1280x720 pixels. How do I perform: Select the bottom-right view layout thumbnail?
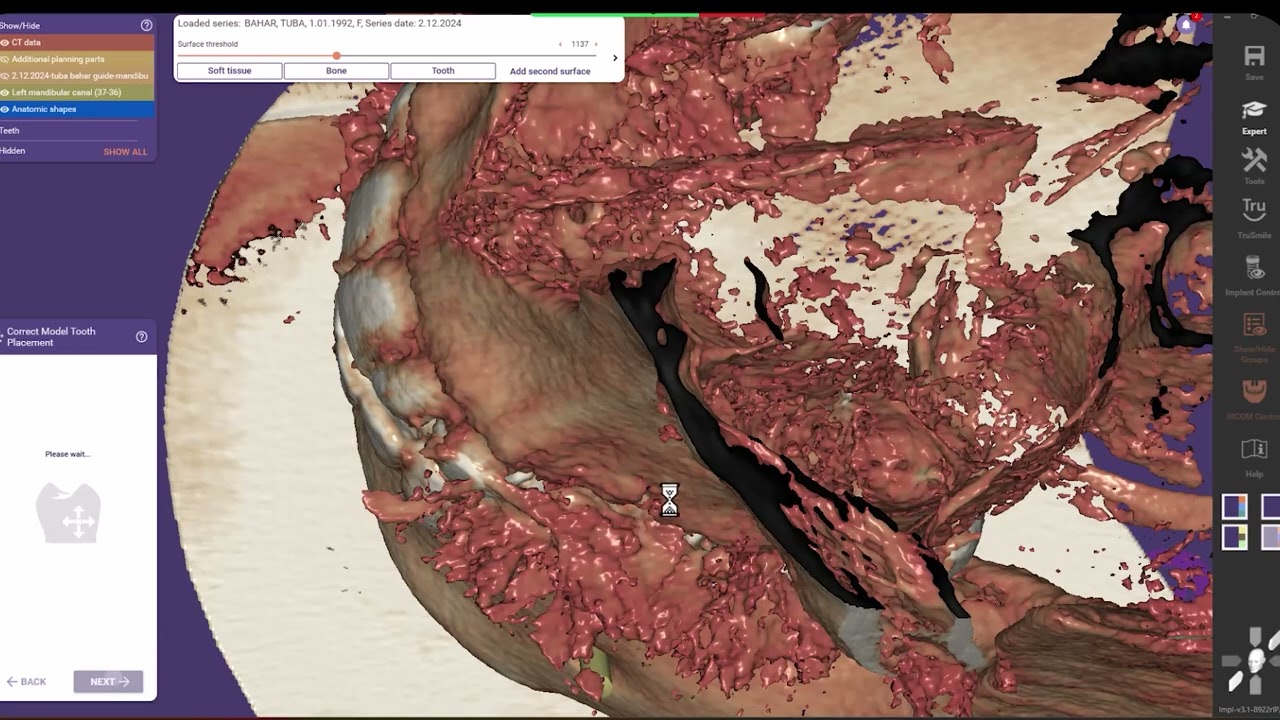(x=1270, y=537)
